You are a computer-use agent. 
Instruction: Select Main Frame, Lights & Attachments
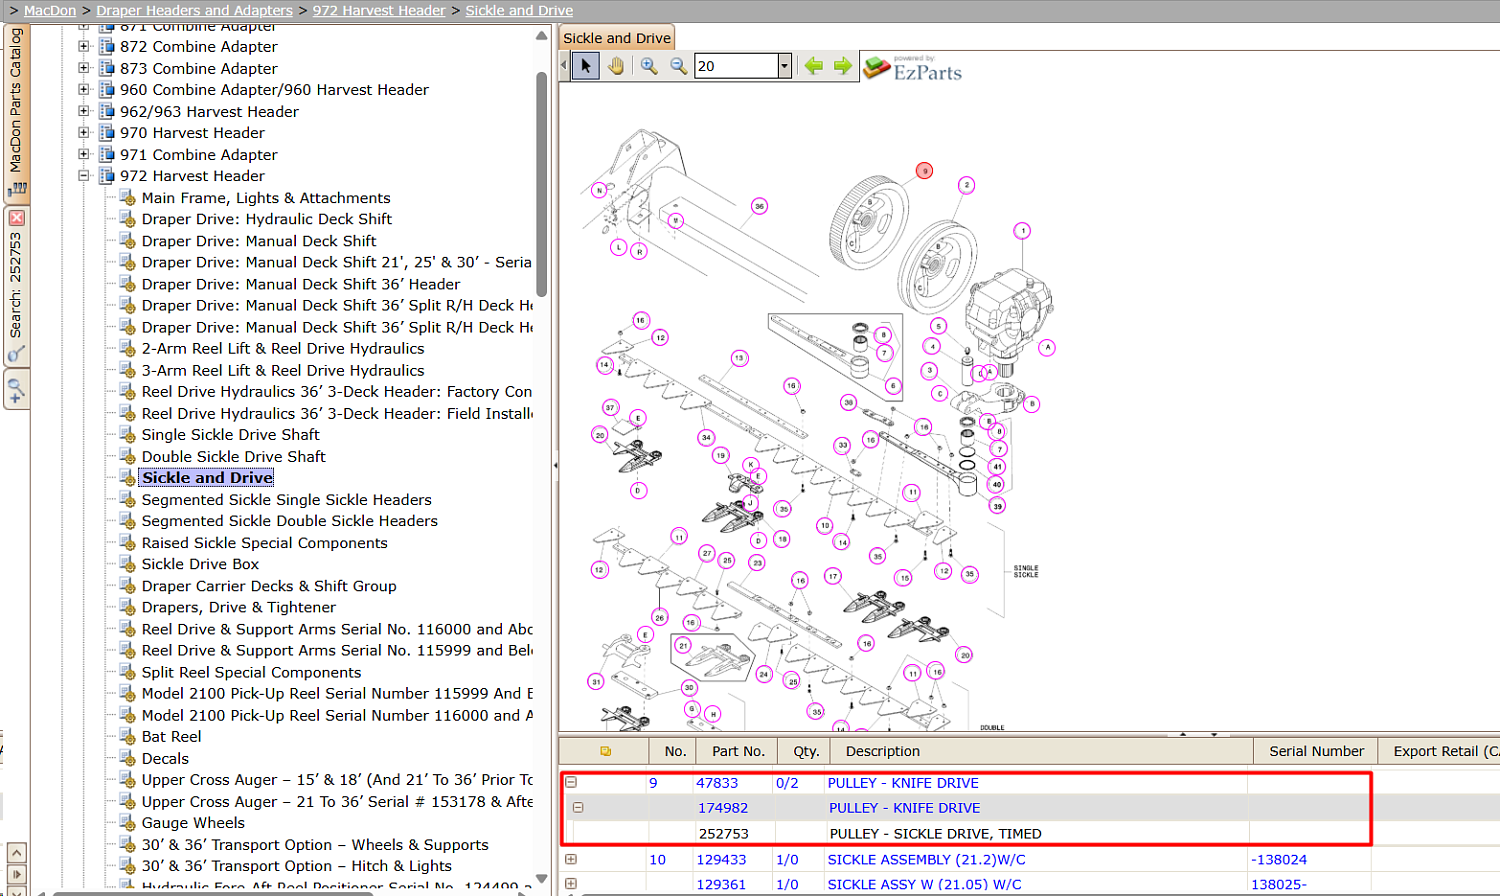[x=266, y=198]
